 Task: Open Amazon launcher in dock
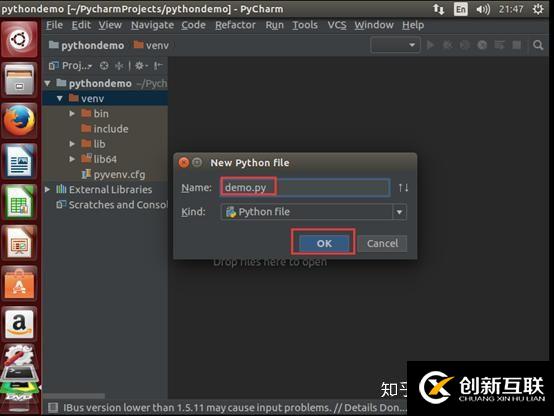click(x=19, y=324)
